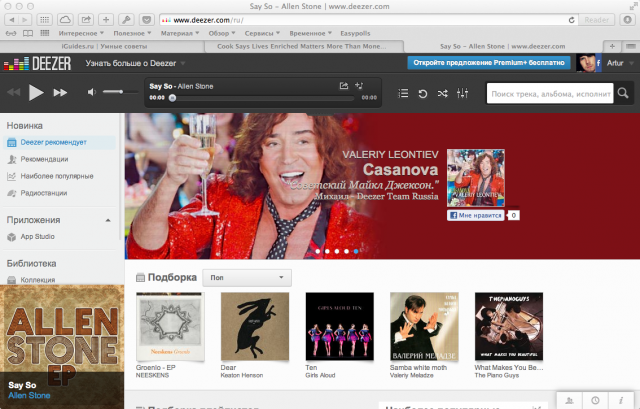Image resolution: width=640 pixels, height=409 pixels.
Task: Share the Say So track
Action: point(344,86)
